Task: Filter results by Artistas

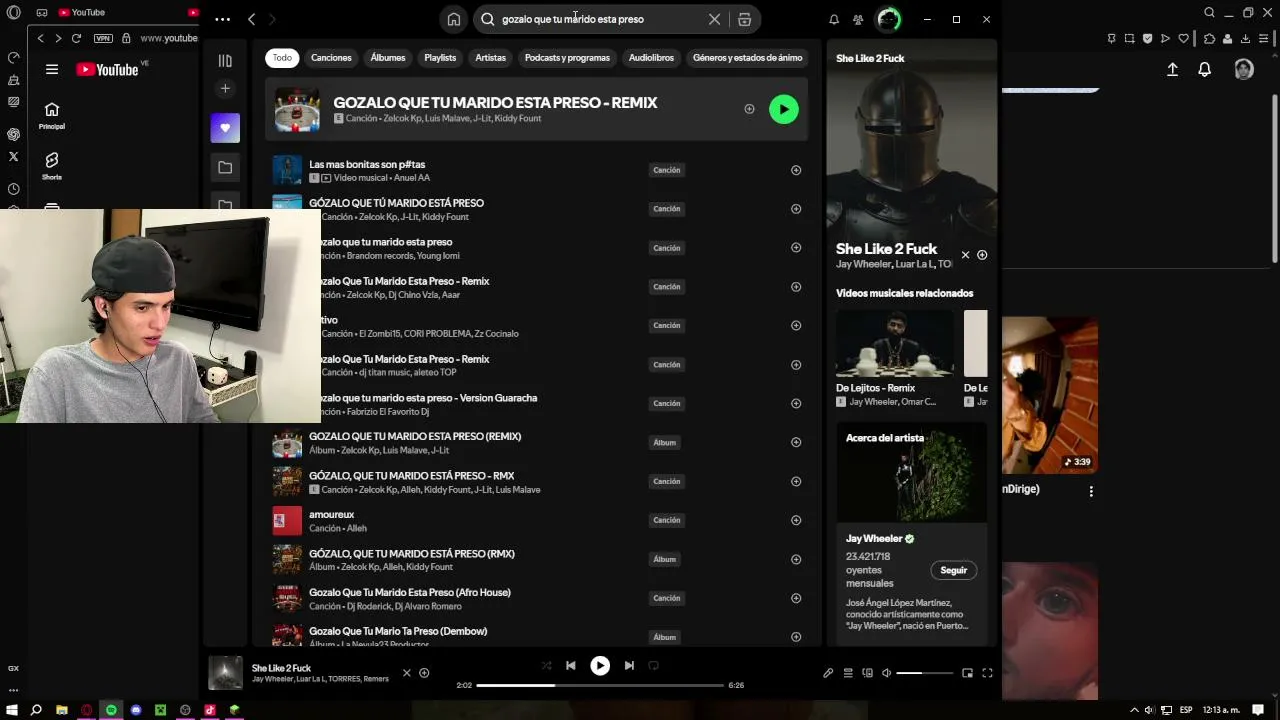Action: click(490, 58)
